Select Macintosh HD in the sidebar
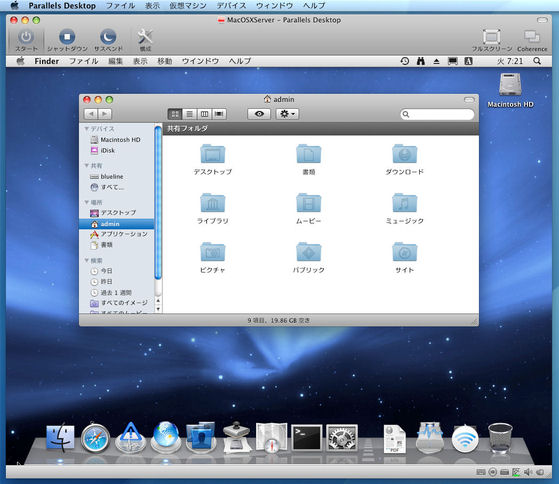 (116, 140)
